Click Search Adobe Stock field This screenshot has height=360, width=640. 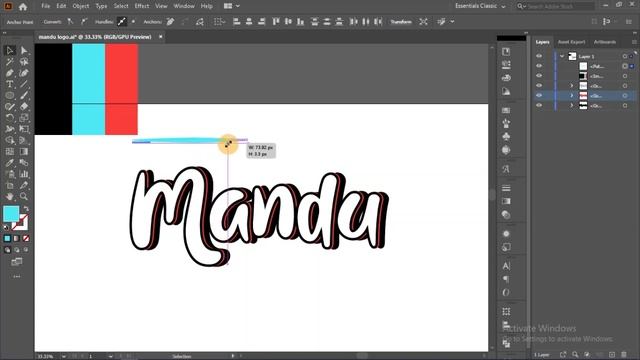click(555, 6)
